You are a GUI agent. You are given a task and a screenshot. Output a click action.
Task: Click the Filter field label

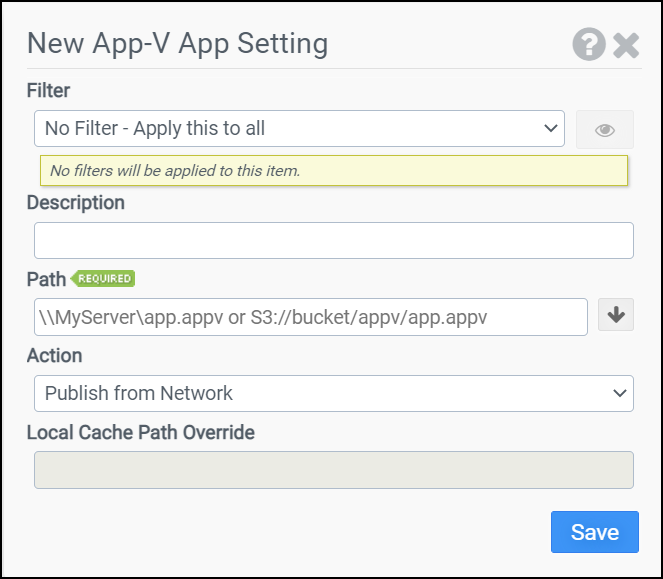[x=48, y=91]
